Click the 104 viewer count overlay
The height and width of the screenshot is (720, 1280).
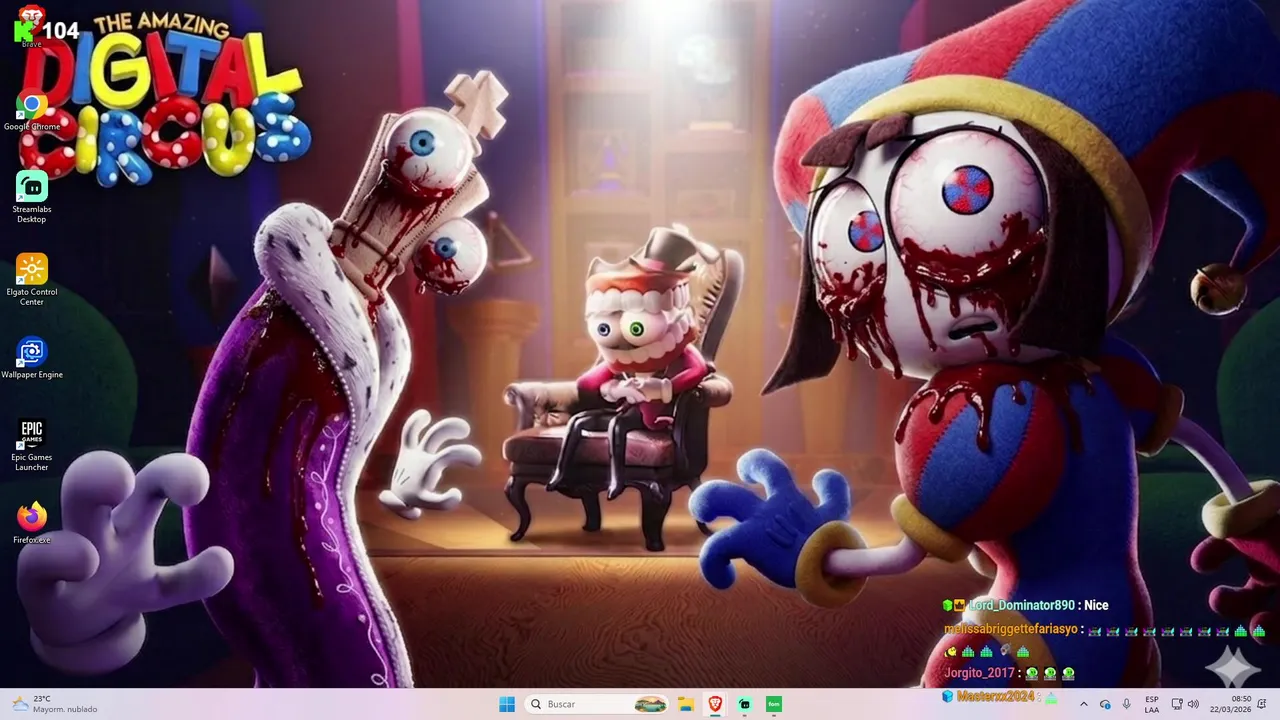tap(60, 31)
